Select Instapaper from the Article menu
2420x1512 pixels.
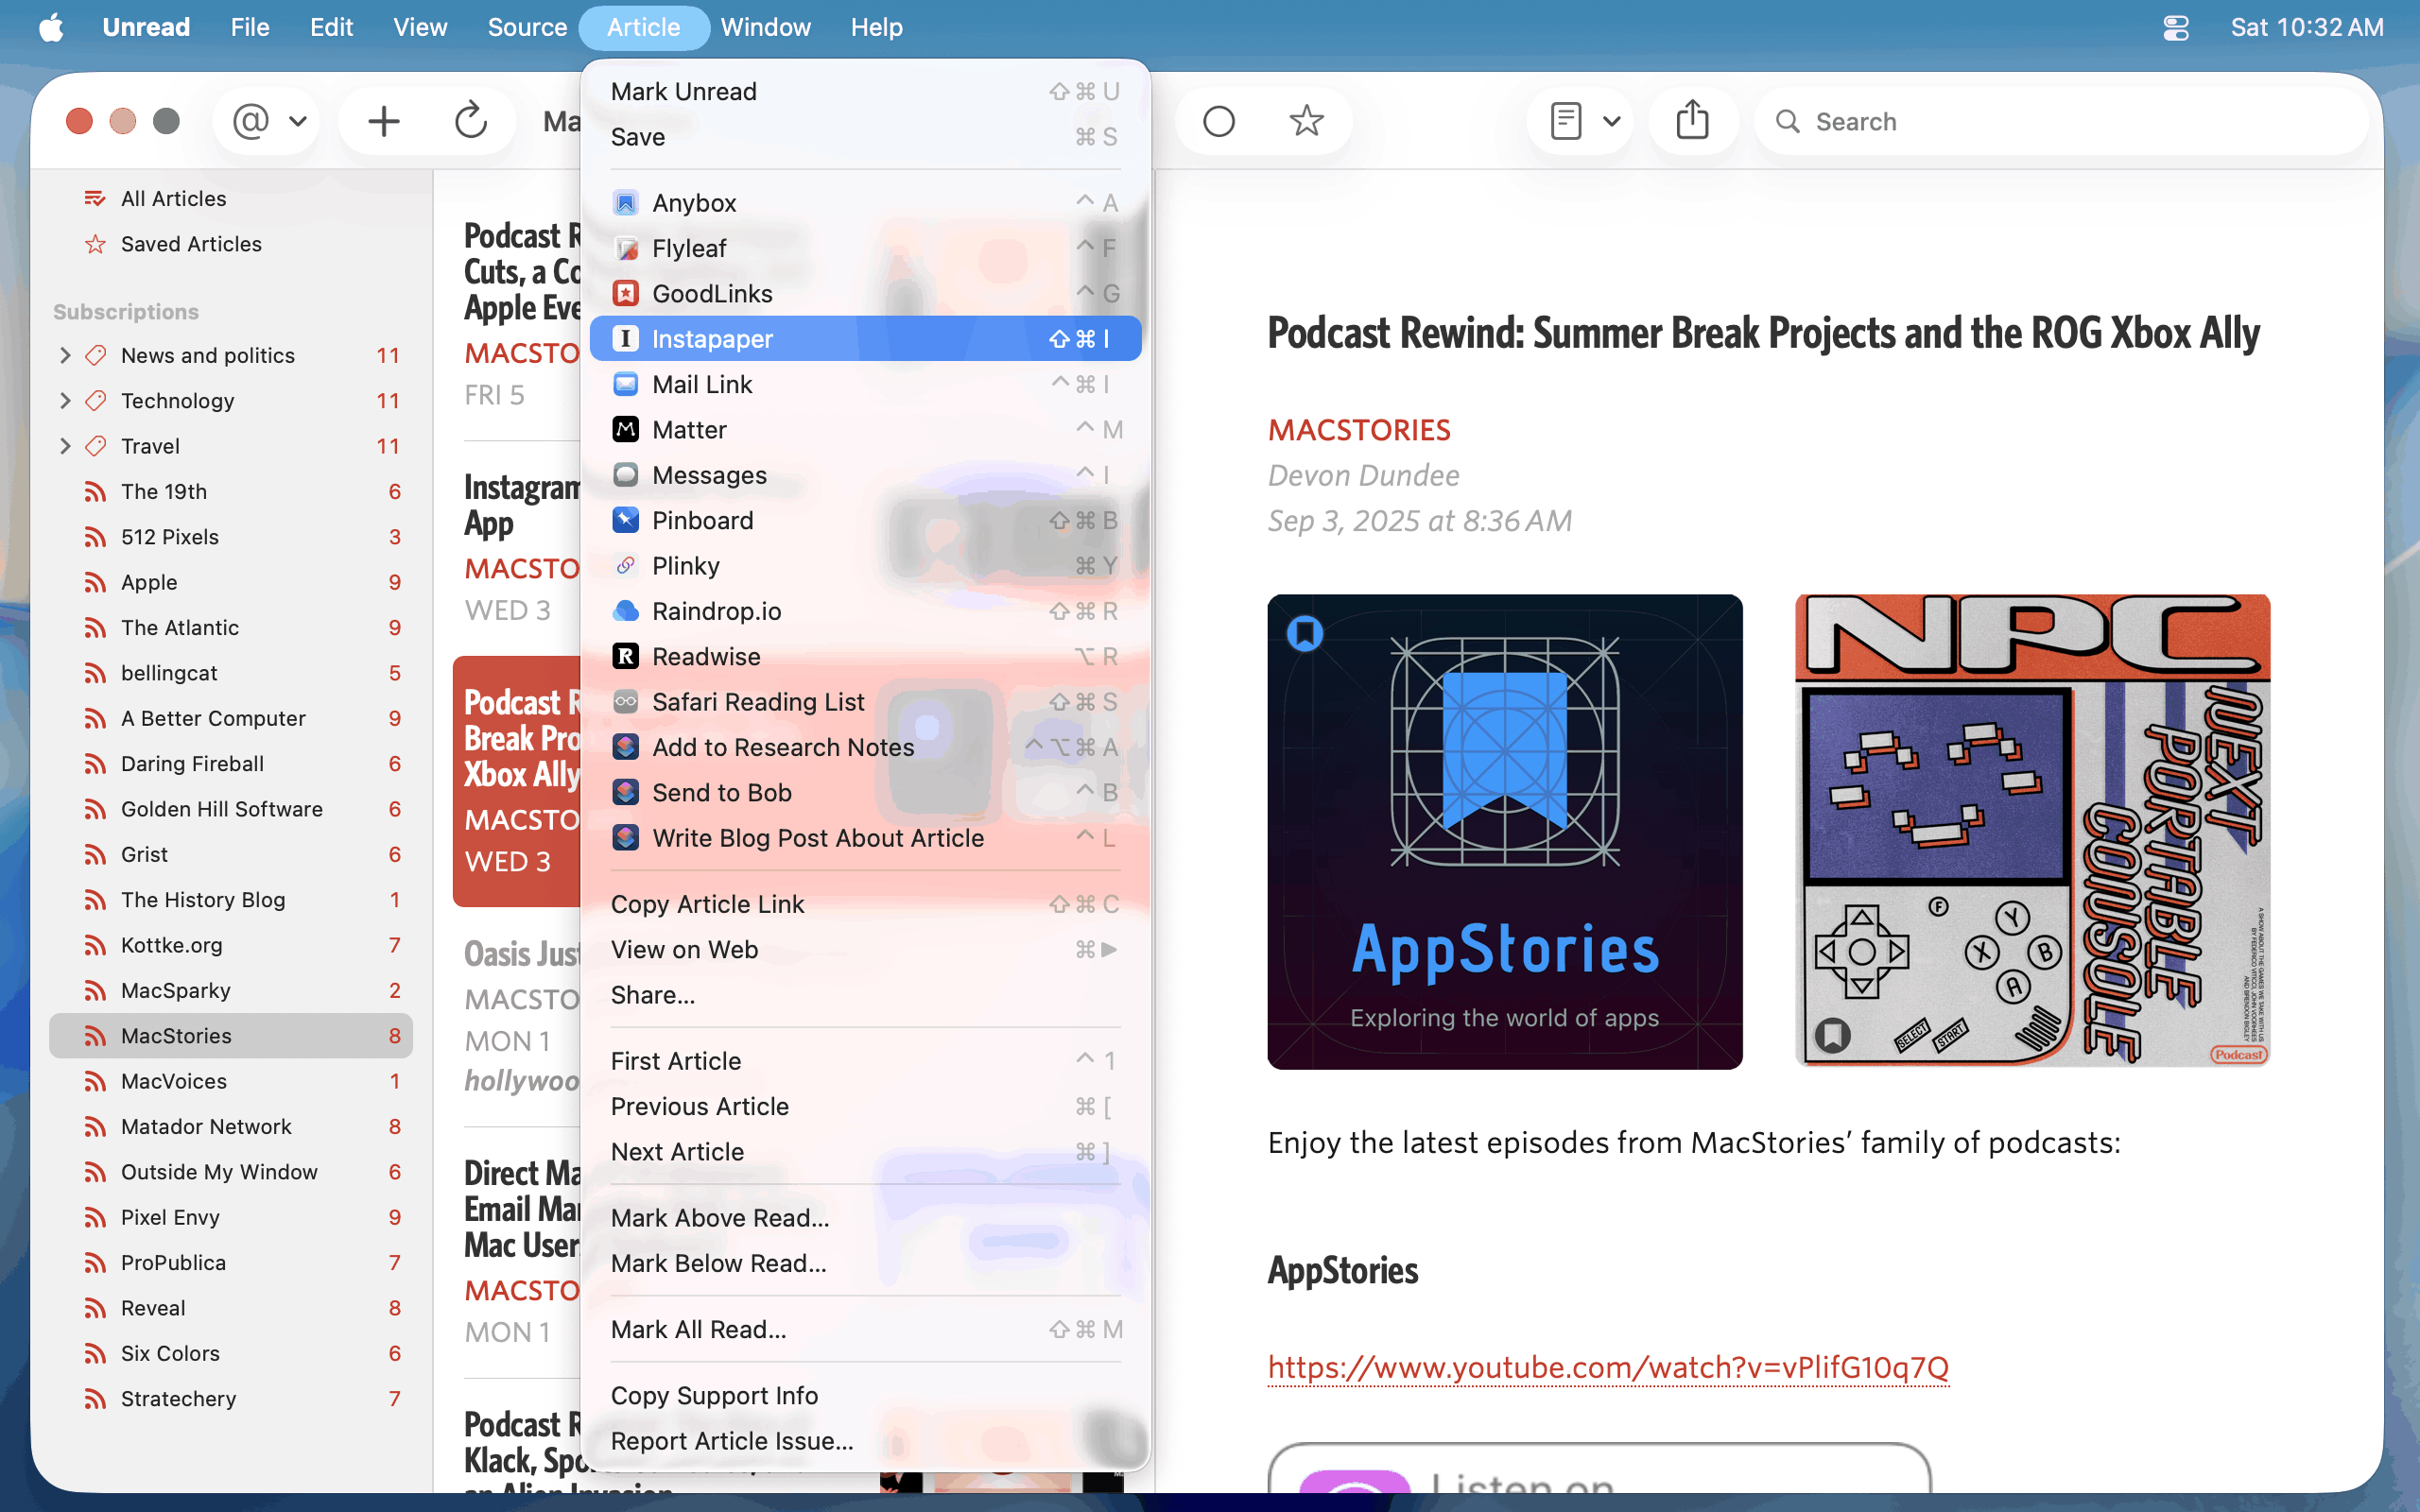[711, 339]
